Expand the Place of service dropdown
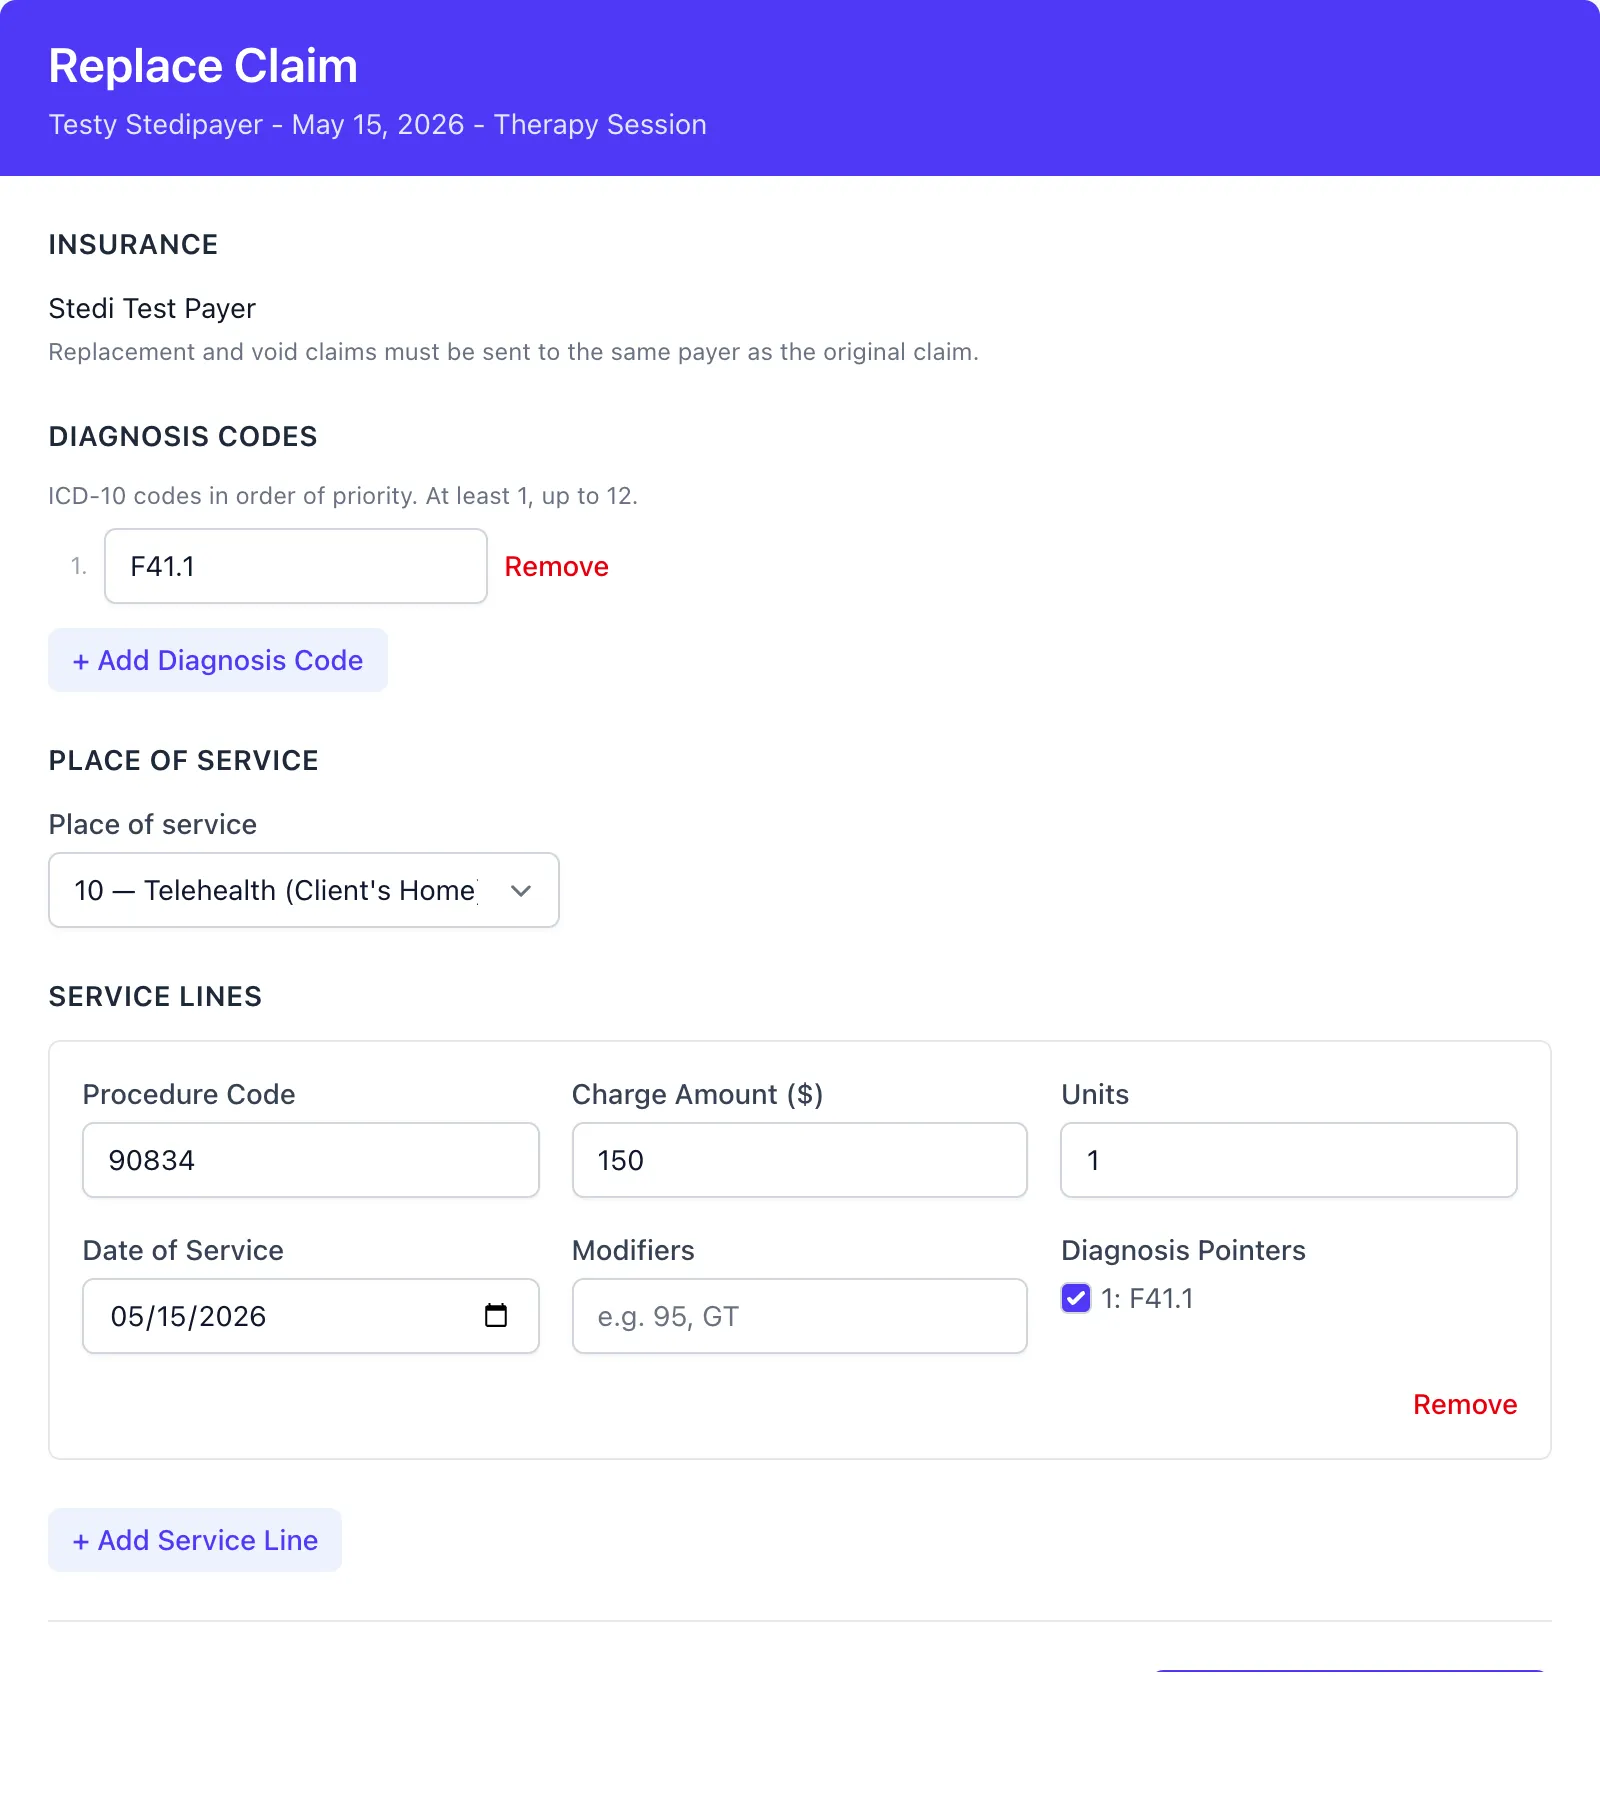Image resolution: width=1600 pixels, height=1814 pixels. pyautogui.click(x=304, y=890)
